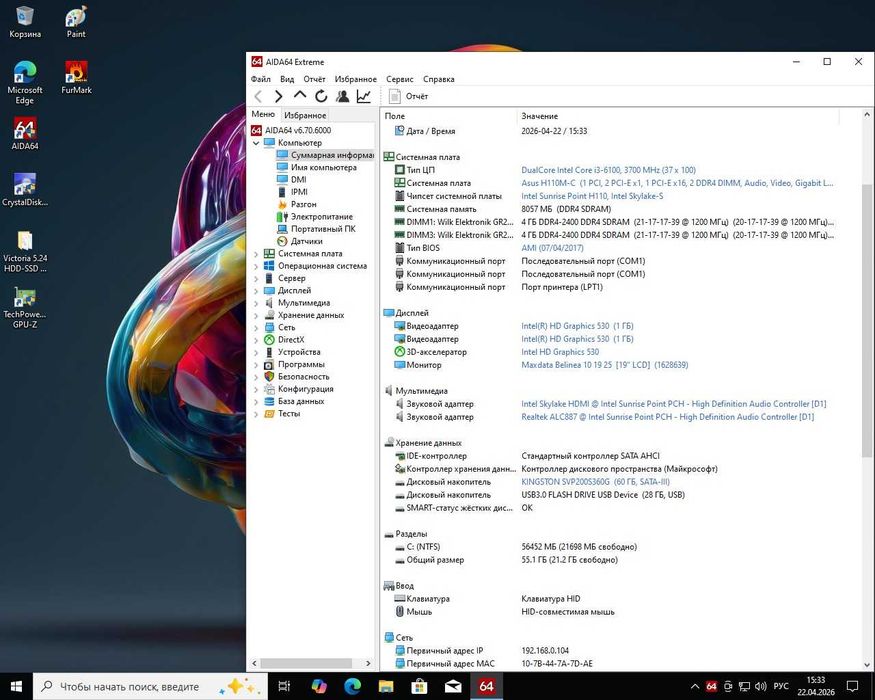The height and width of the screenshot is (700, 875).
Task: Open the Victoria 5.24 HDD-SSD folder
Action: (x=25, y=251)
